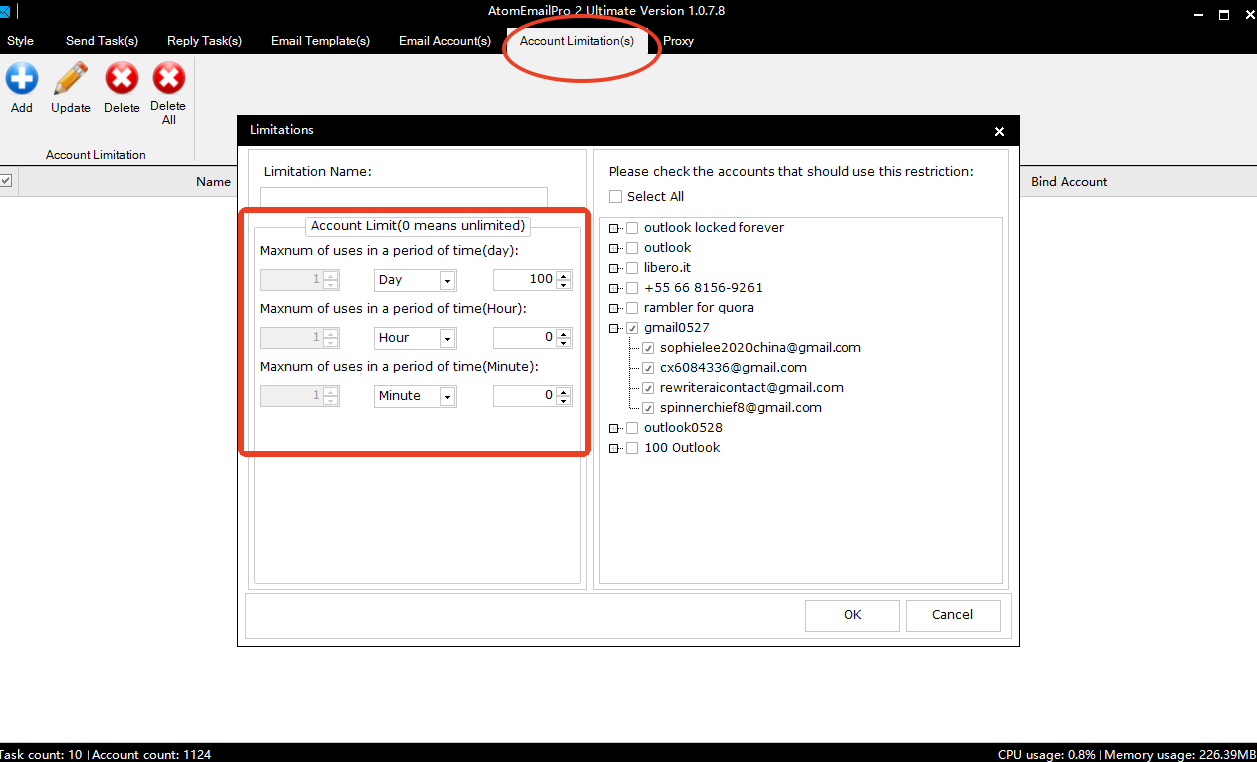Click the minute max uses field
1257x762 pixels.
pyautogui.click(x=525, y=396)
